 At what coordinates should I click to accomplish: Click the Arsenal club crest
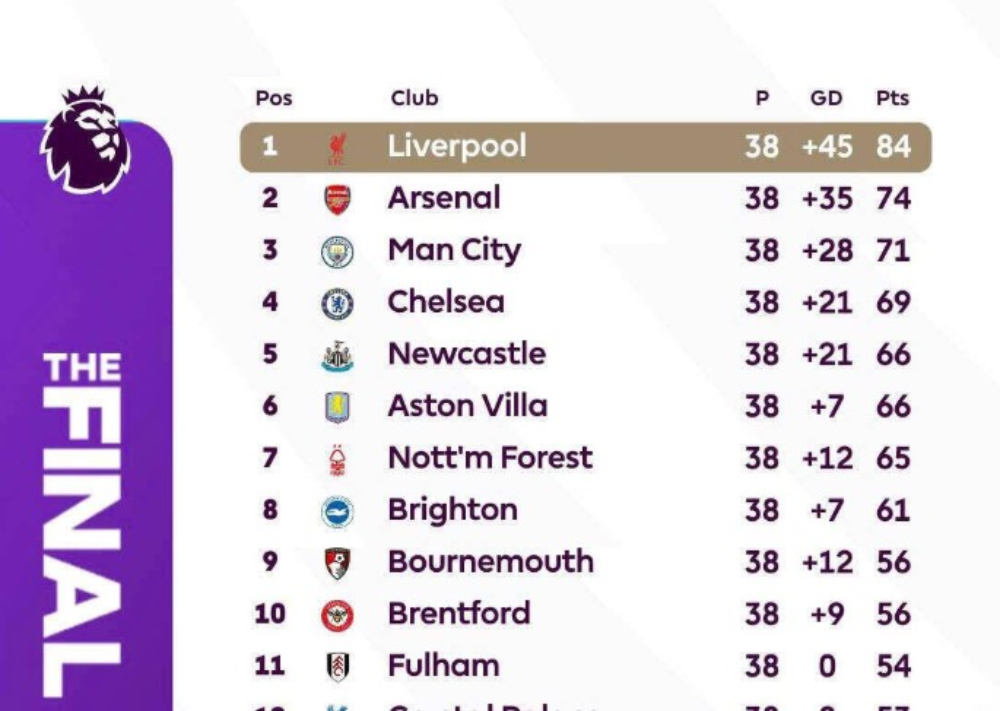pos(337,199)
